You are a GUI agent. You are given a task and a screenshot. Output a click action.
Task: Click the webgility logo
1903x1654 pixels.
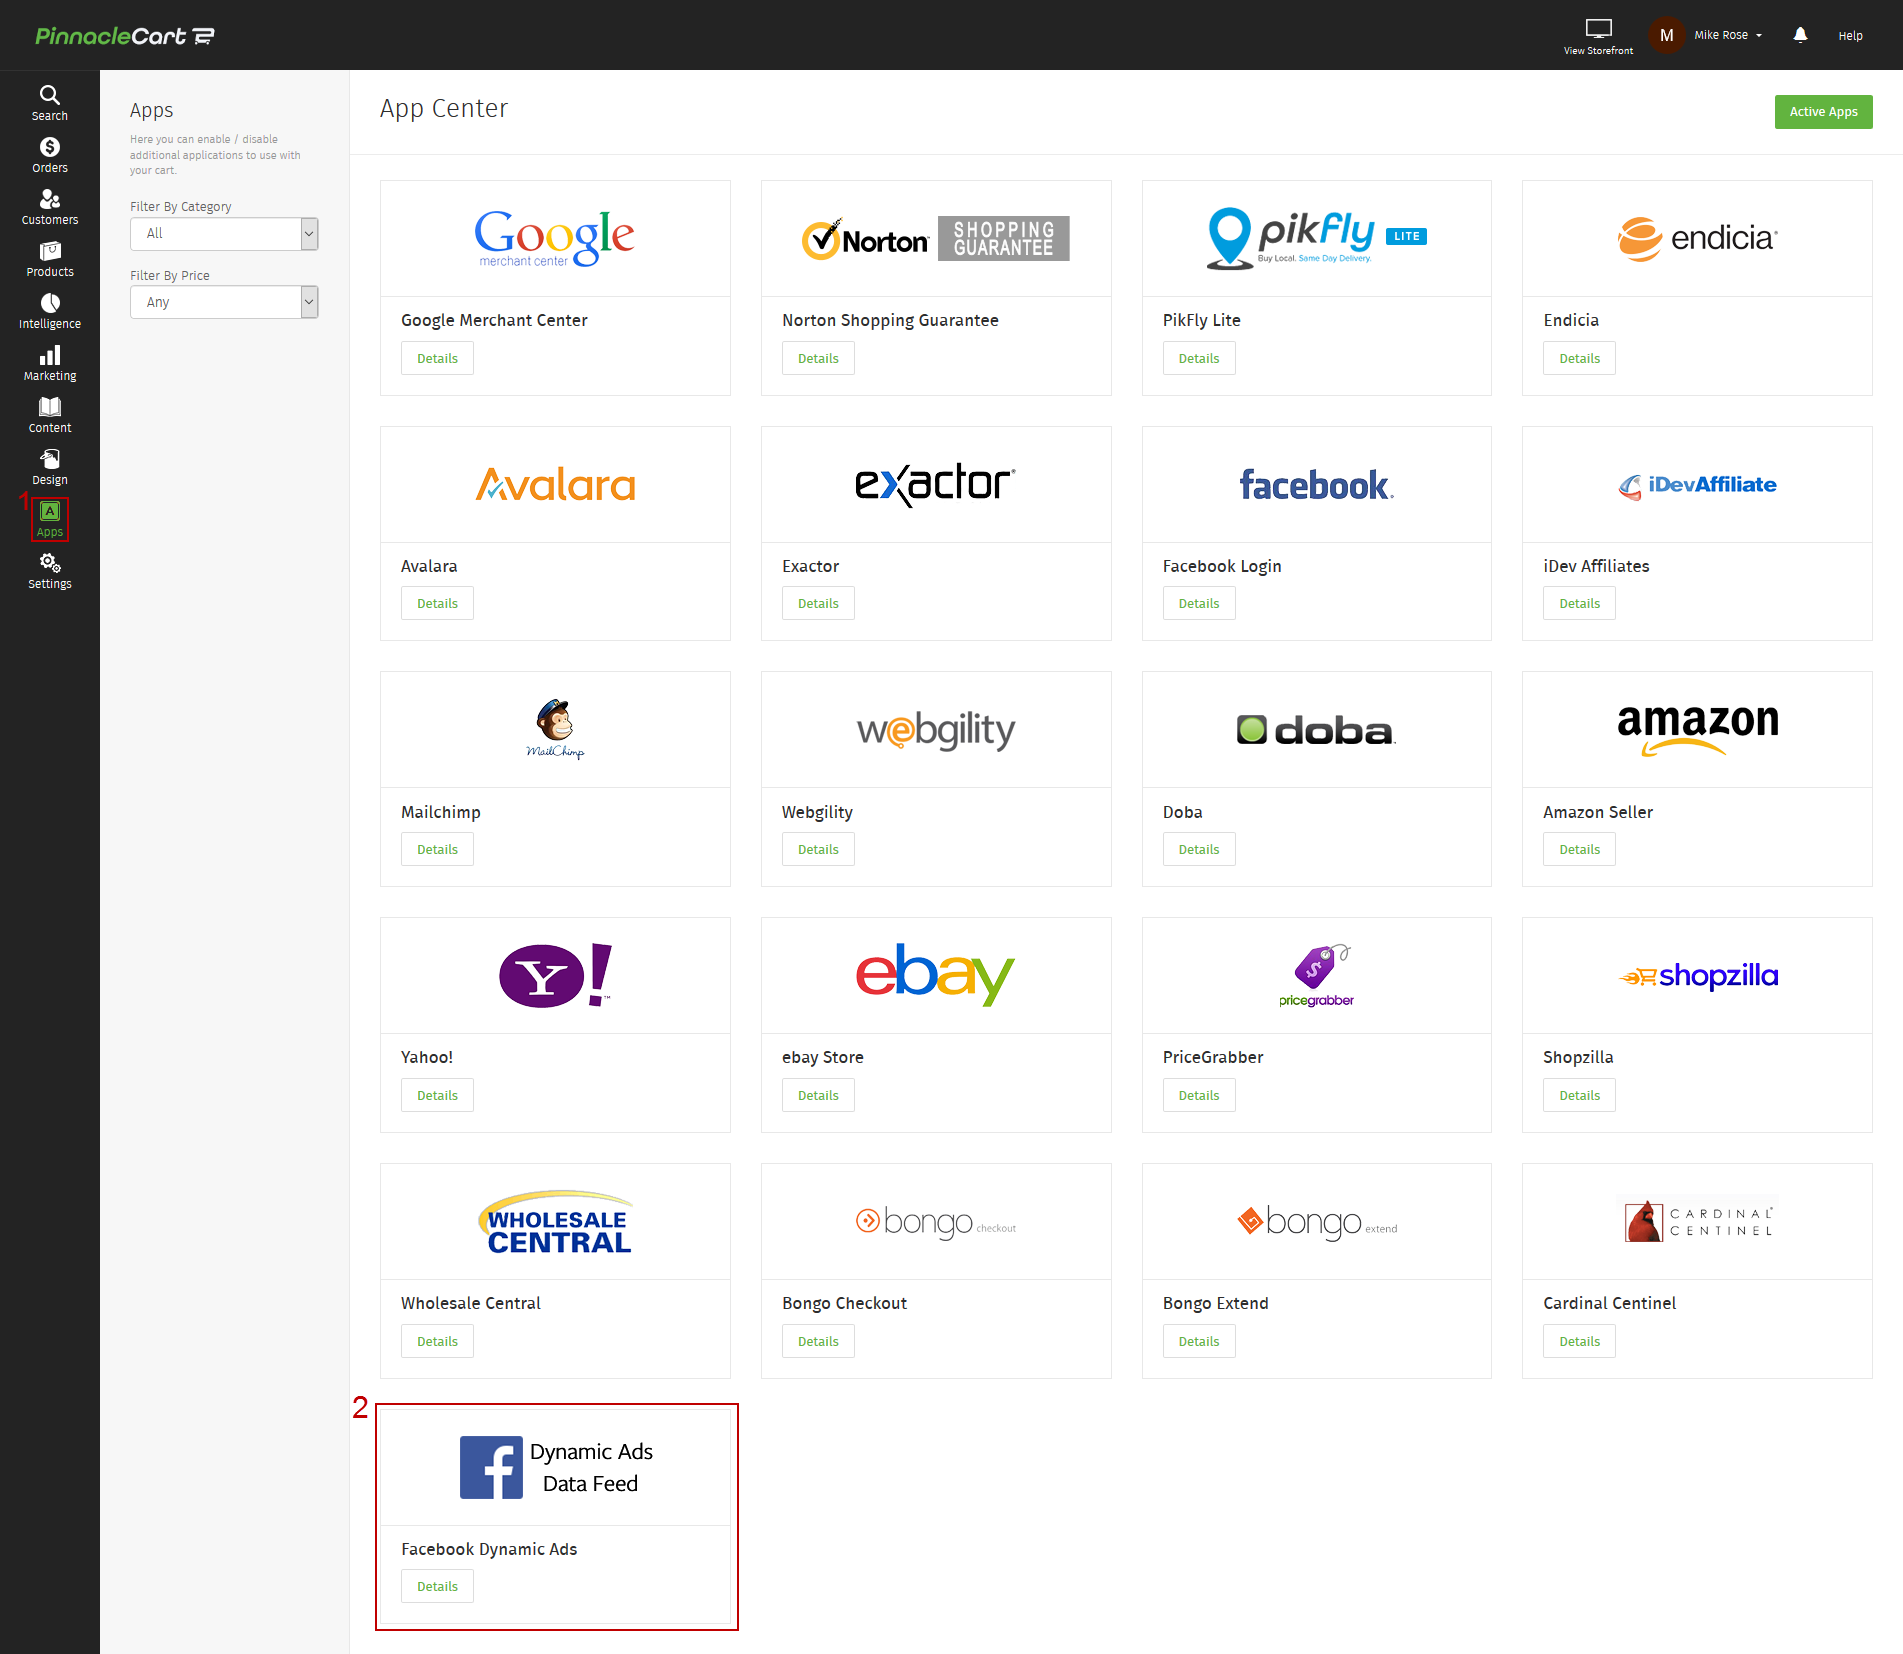click(935, 731)
